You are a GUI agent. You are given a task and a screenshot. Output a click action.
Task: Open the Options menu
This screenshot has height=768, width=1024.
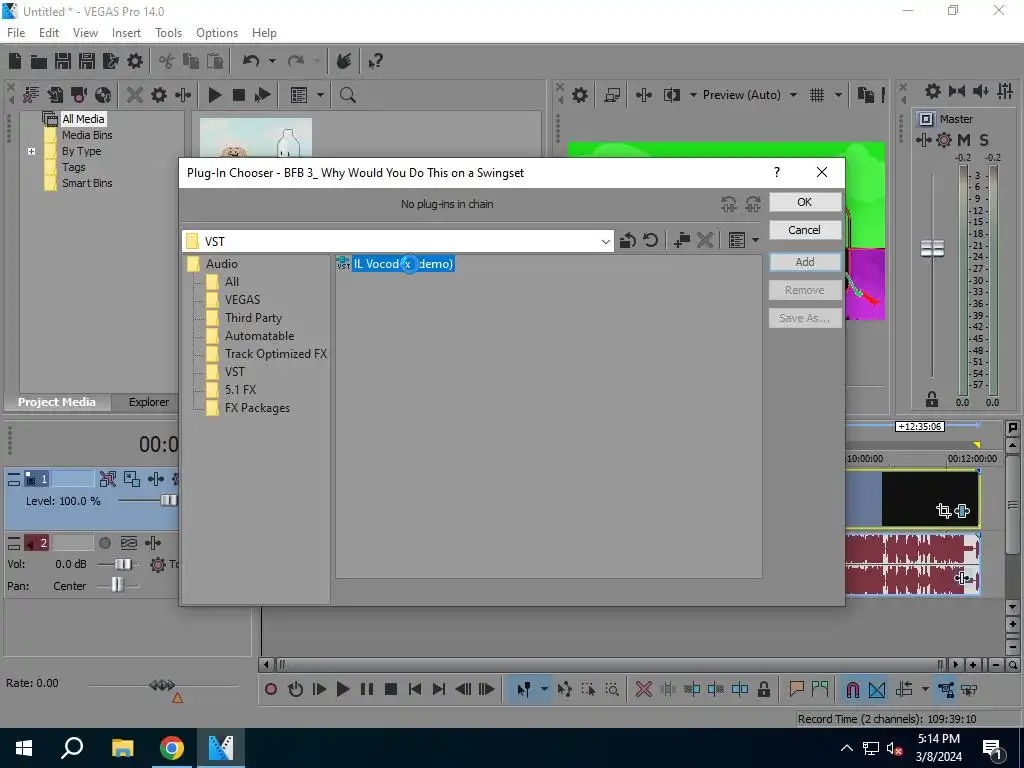click(217, 33)
